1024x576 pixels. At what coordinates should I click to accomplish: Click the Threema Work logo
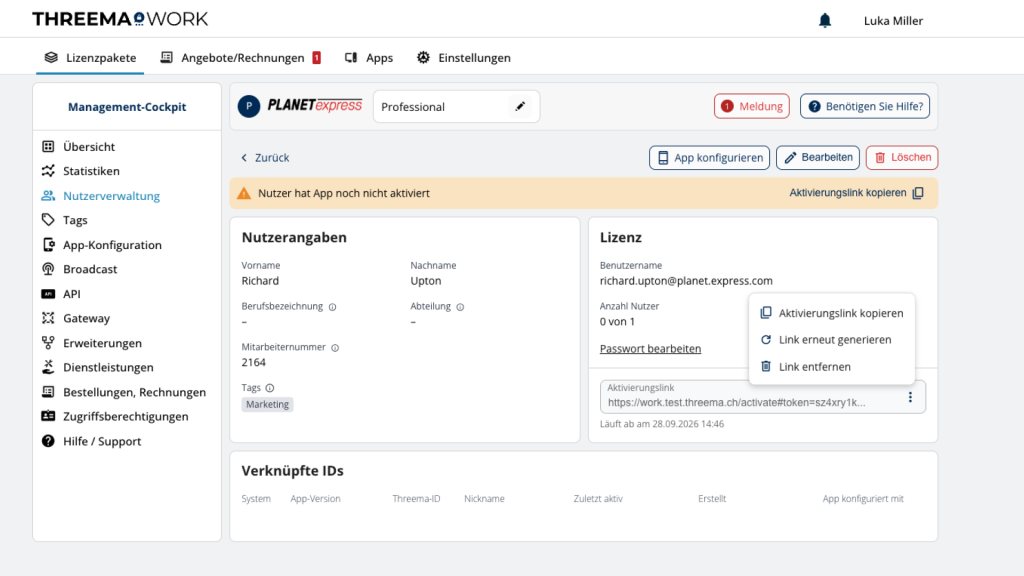pos(120,19)
